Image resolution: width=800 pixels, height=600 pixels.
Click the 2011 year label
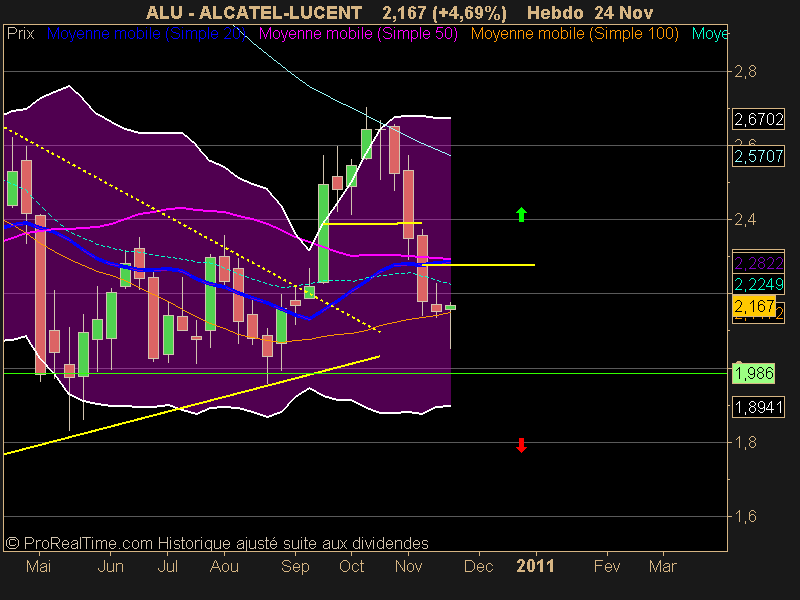535,566
